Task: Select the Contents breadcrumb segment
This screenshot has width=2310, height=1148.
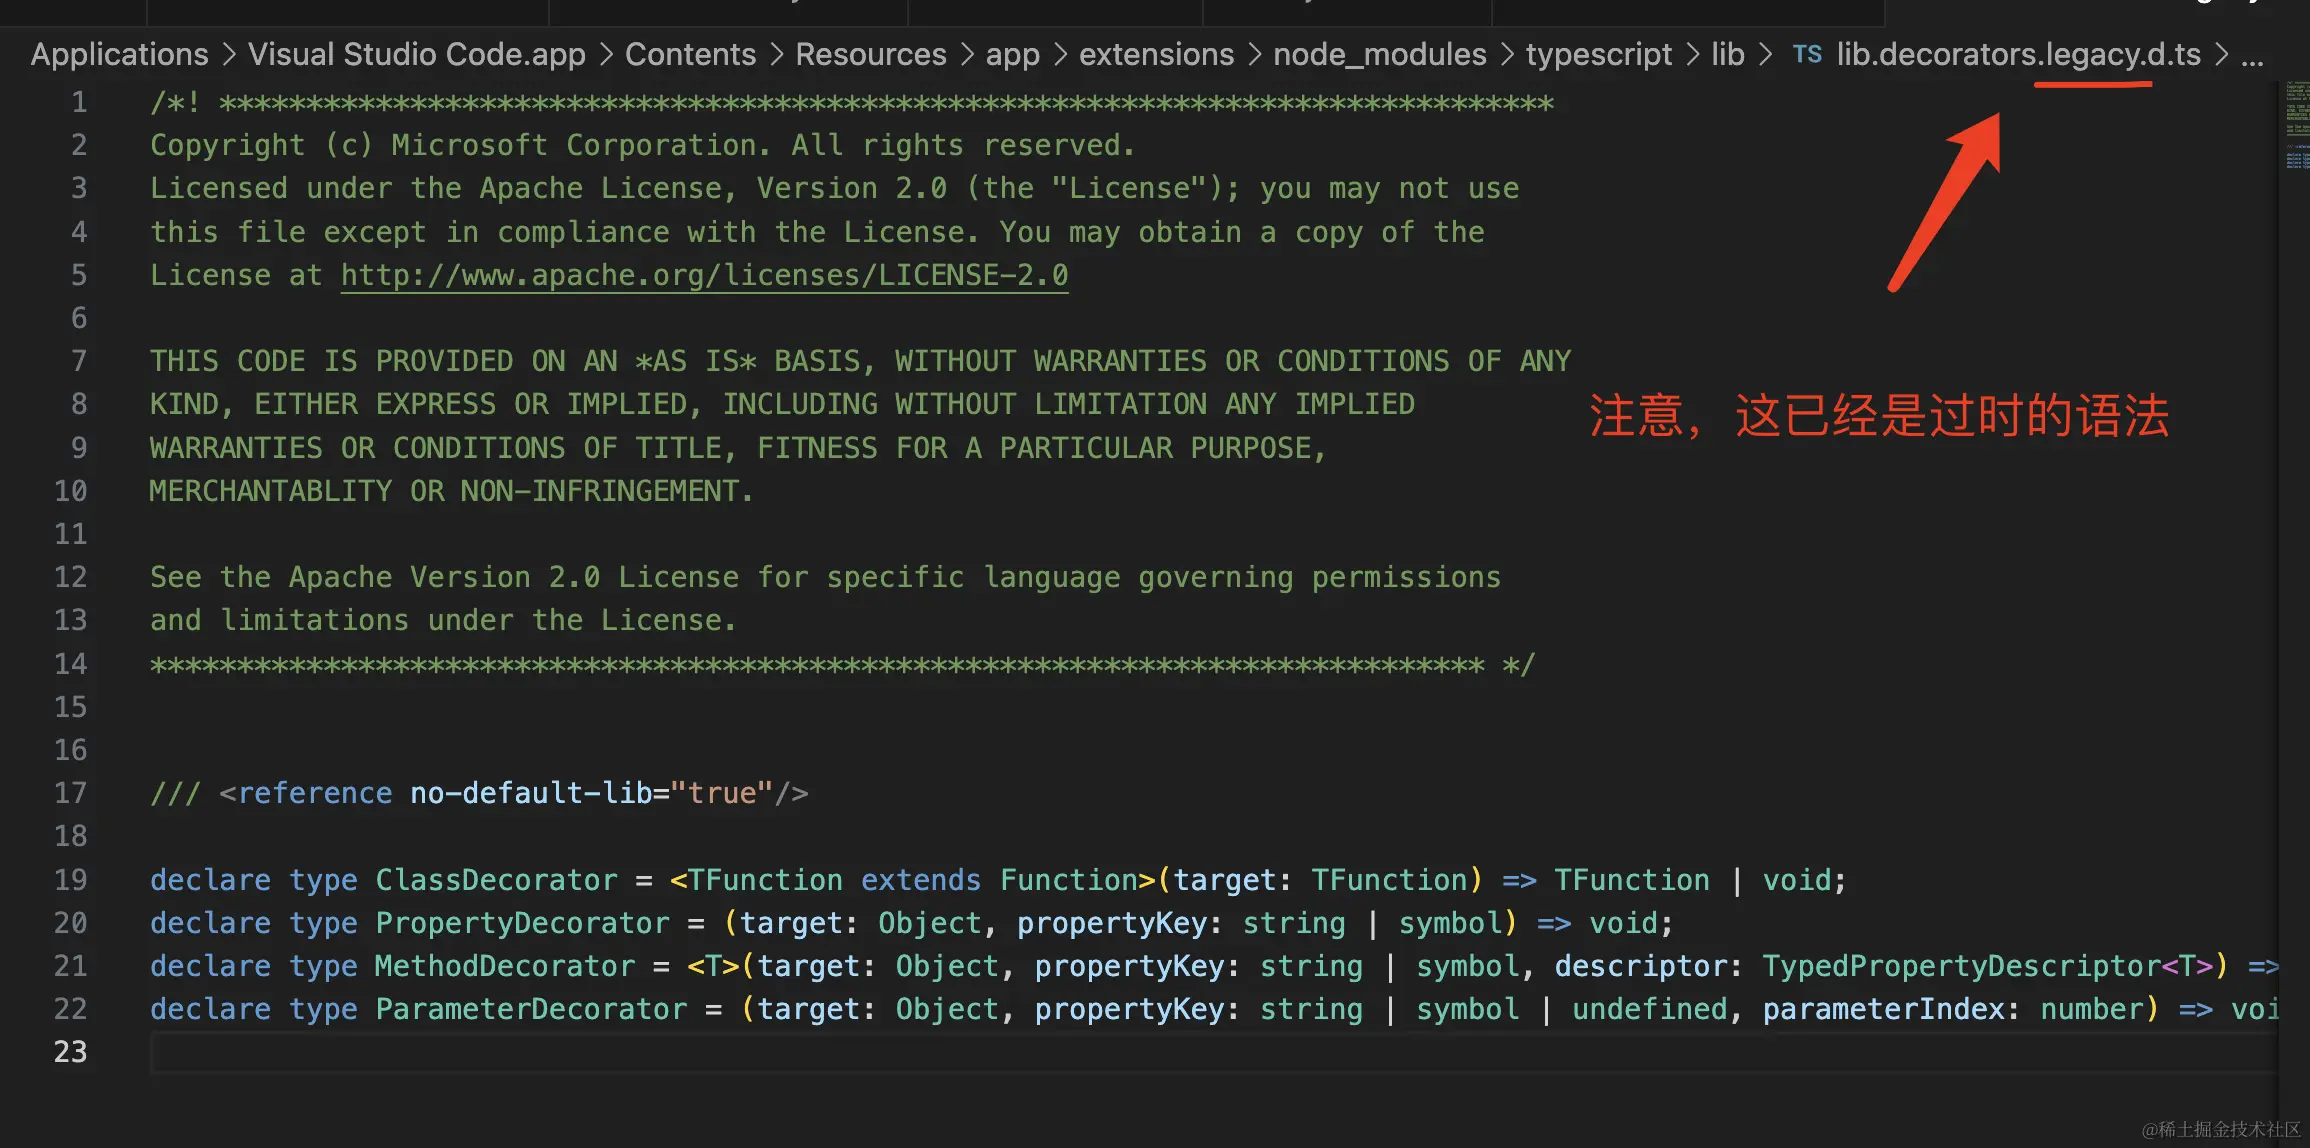Action: pyautogui.click(x=690, y=54)
